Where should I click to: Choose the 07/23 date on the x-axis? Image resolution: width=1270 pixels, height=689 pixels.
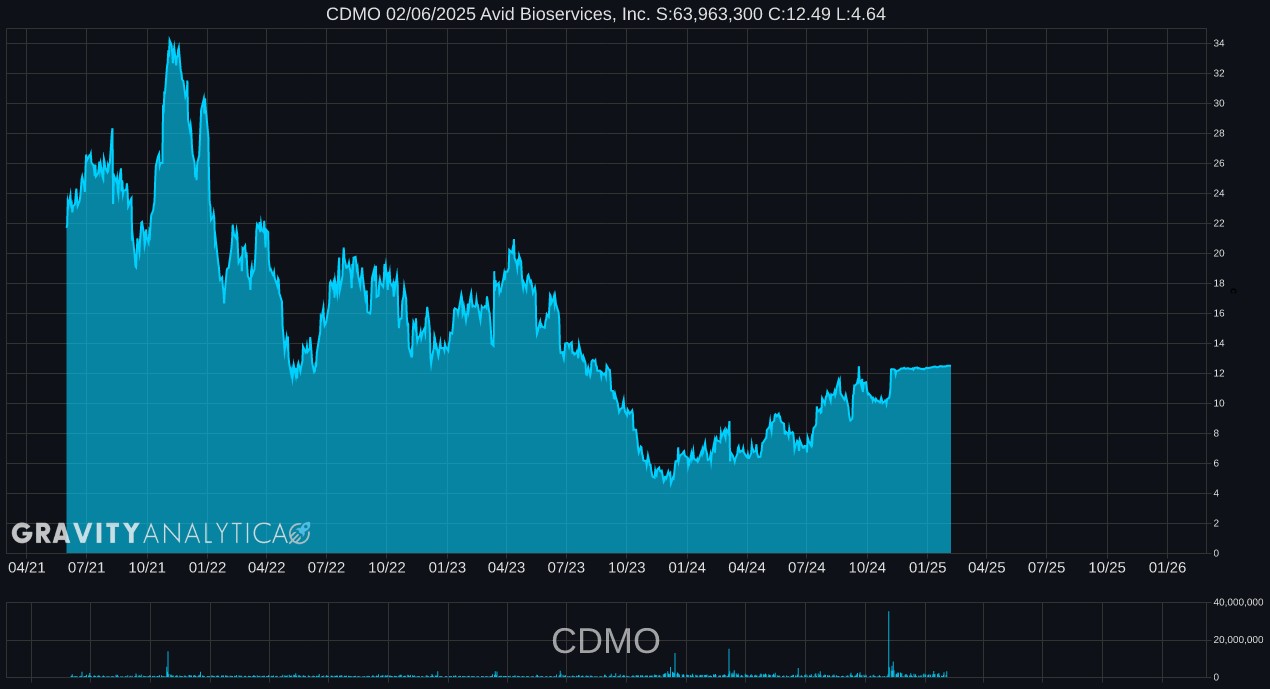tap(566, 567)
